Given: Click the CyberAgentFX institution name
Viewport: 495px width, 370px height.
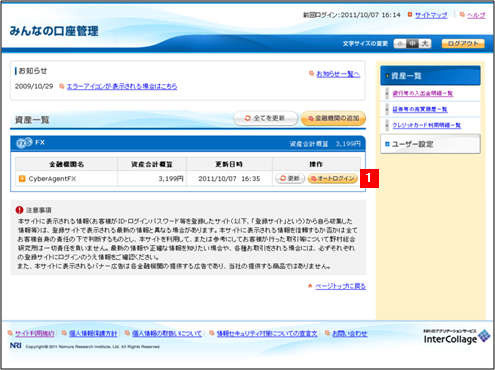Looking at the screenshot, I should pyautogui.click(x=52, y=179).
